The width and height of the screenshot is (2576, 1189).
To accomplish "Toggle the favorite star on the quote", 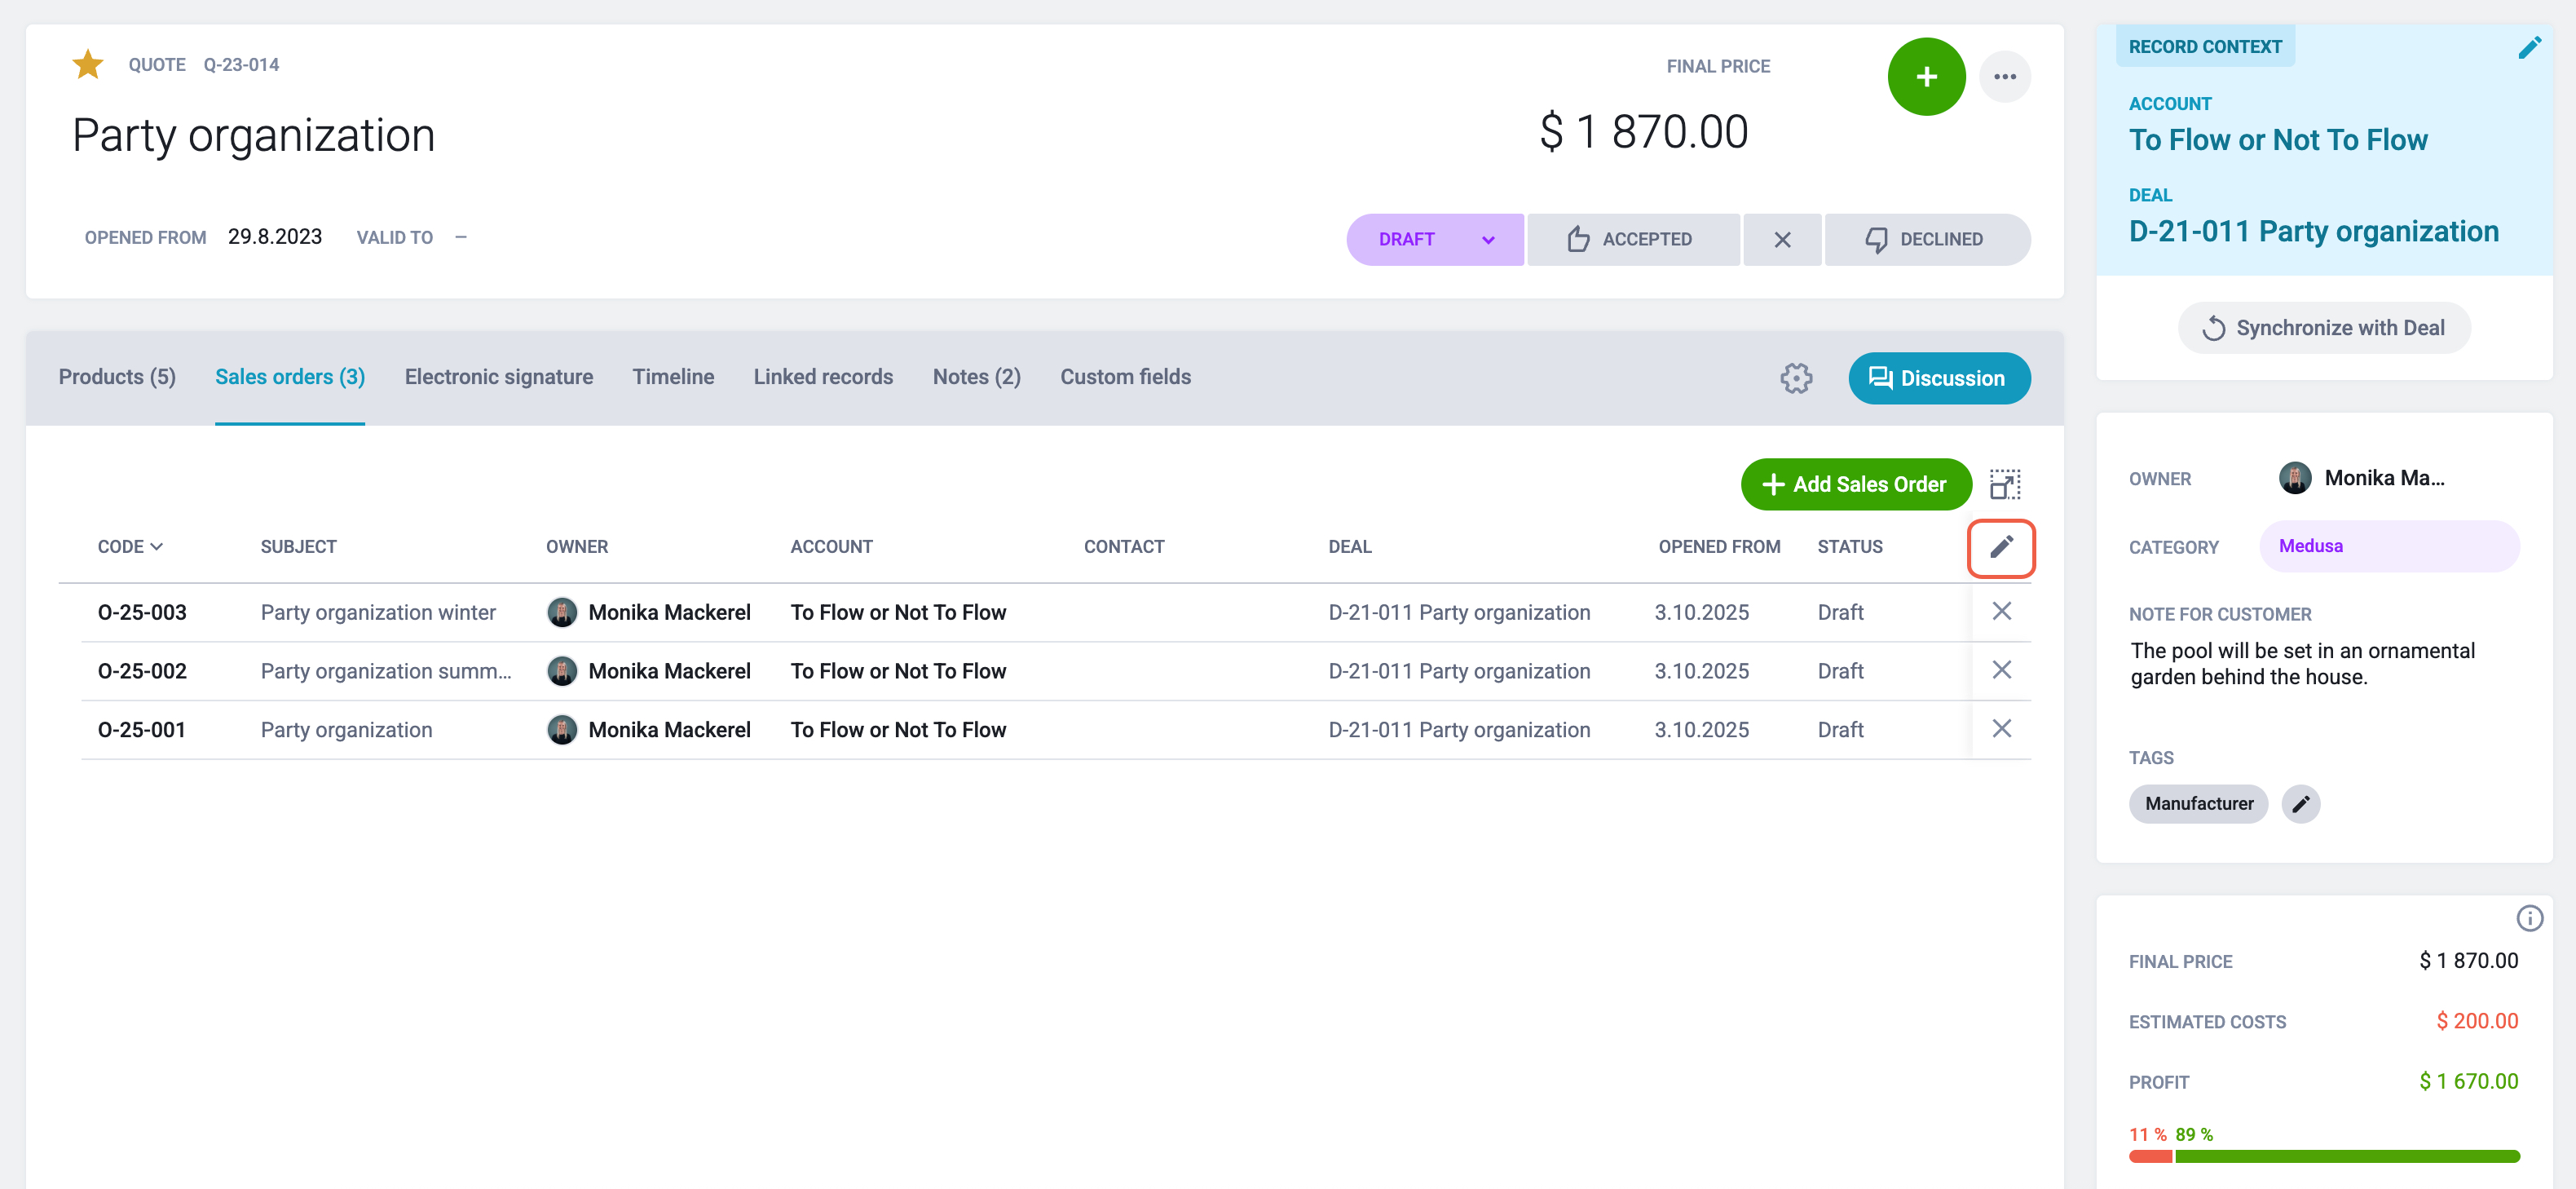I will (x=88, y=65).
